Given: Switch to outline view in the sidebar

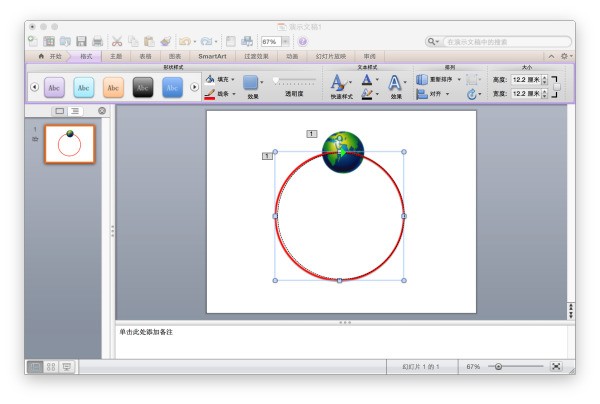Looking at the screenshot, I should 75,110.
